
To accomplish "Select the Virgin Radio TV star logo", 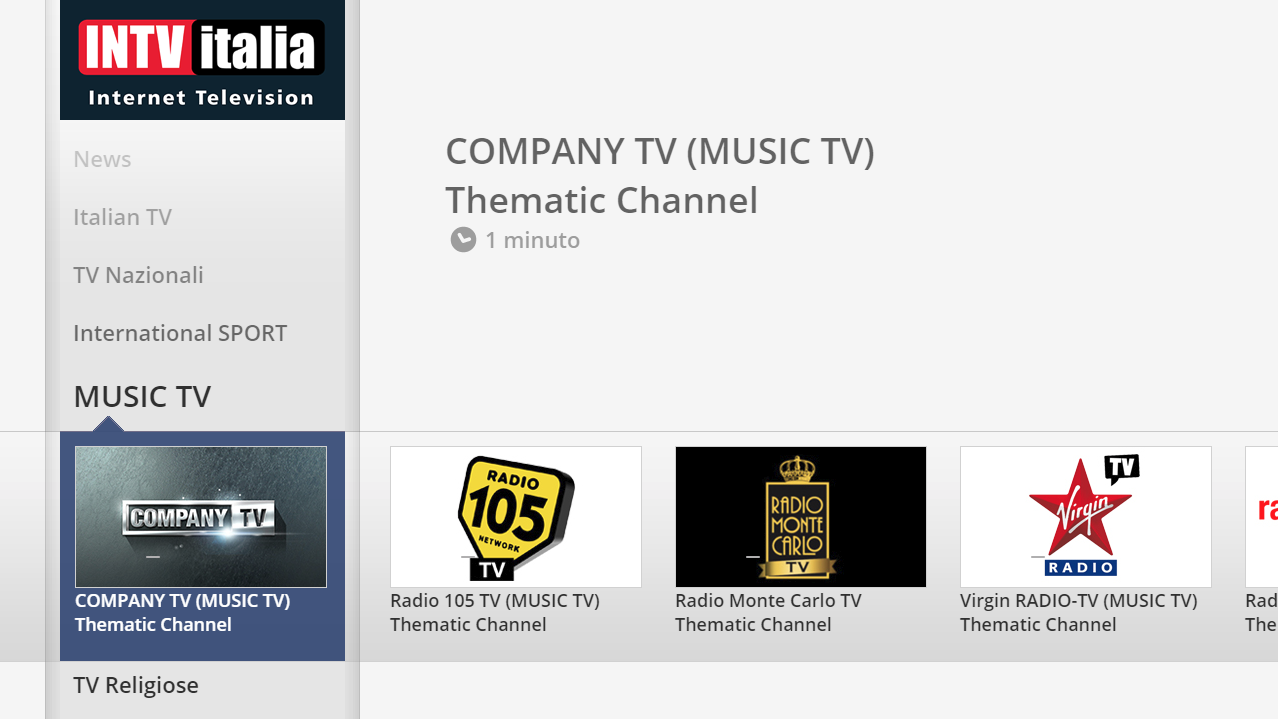I will [x=1086, y=517].
